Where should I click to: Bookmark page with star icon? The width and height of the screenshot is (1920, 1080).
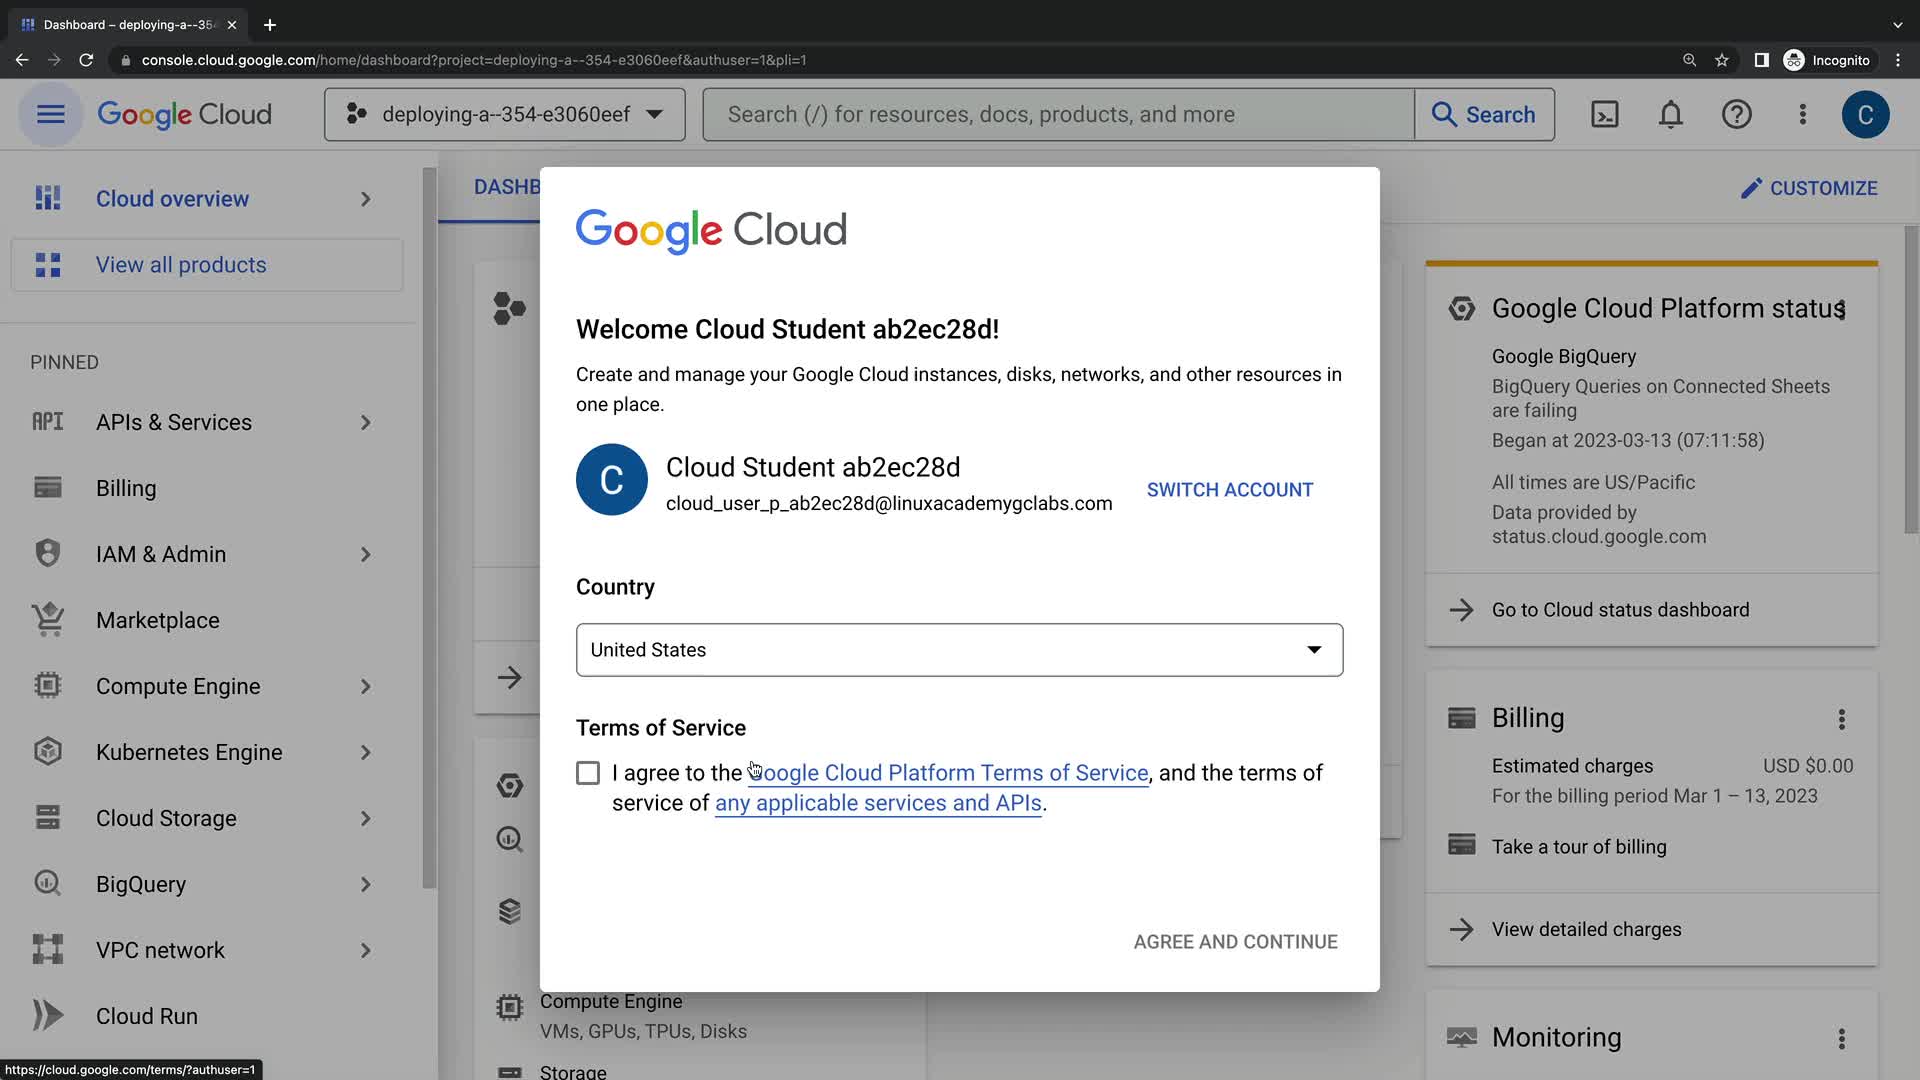(x=1722, y=60)
